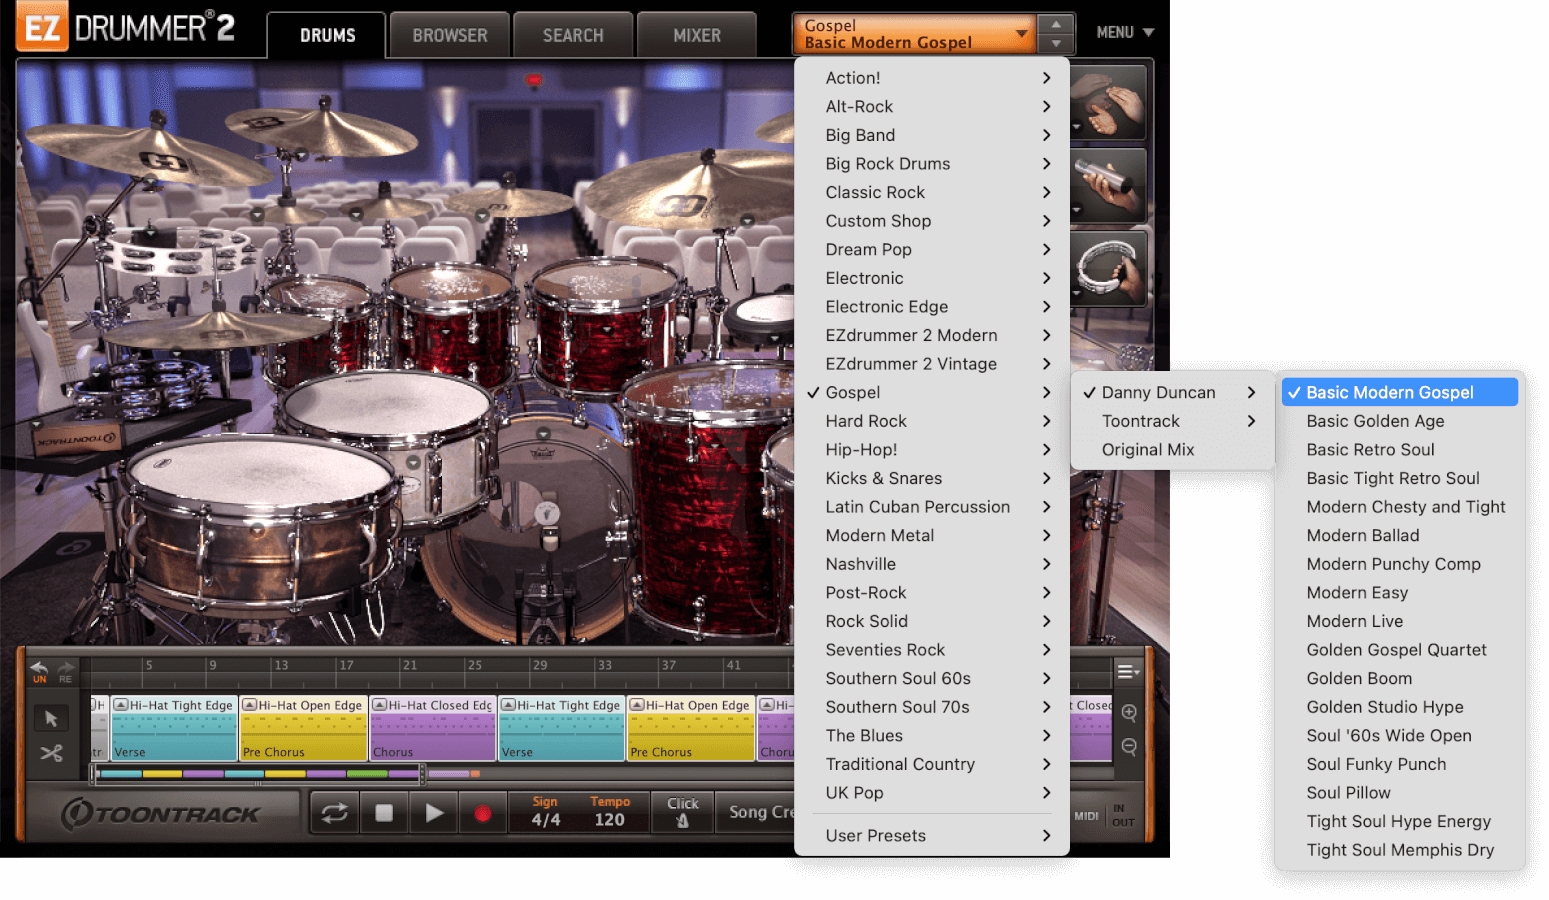The width and height of the screenshot is (1549, 900).
Task: Zoom in on the song track
Action: [1129, 712]
